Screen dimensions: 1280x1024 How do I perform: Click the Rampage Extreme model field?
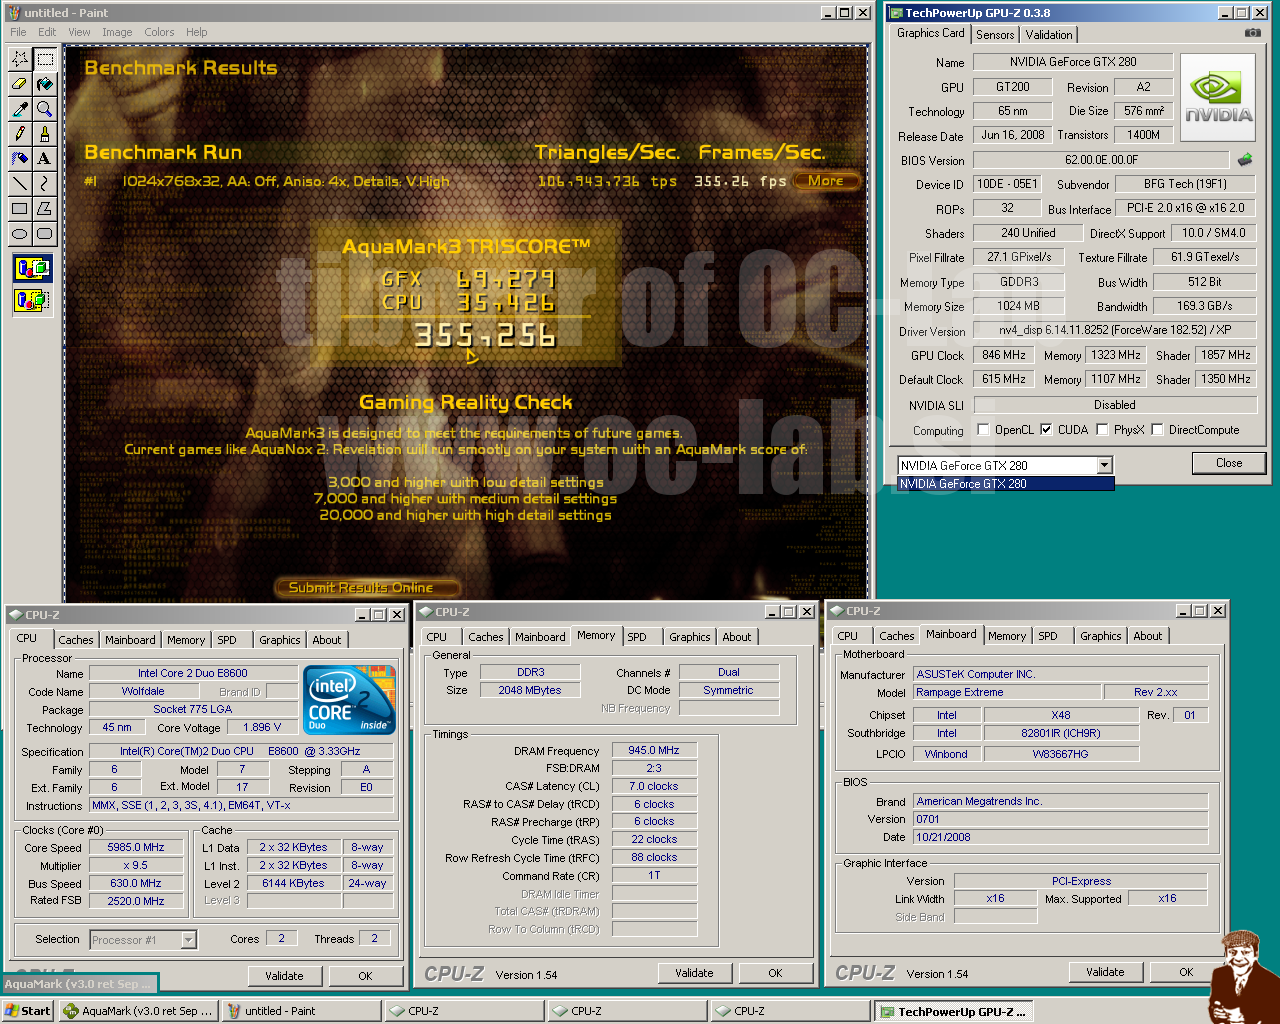(1007, 692)
